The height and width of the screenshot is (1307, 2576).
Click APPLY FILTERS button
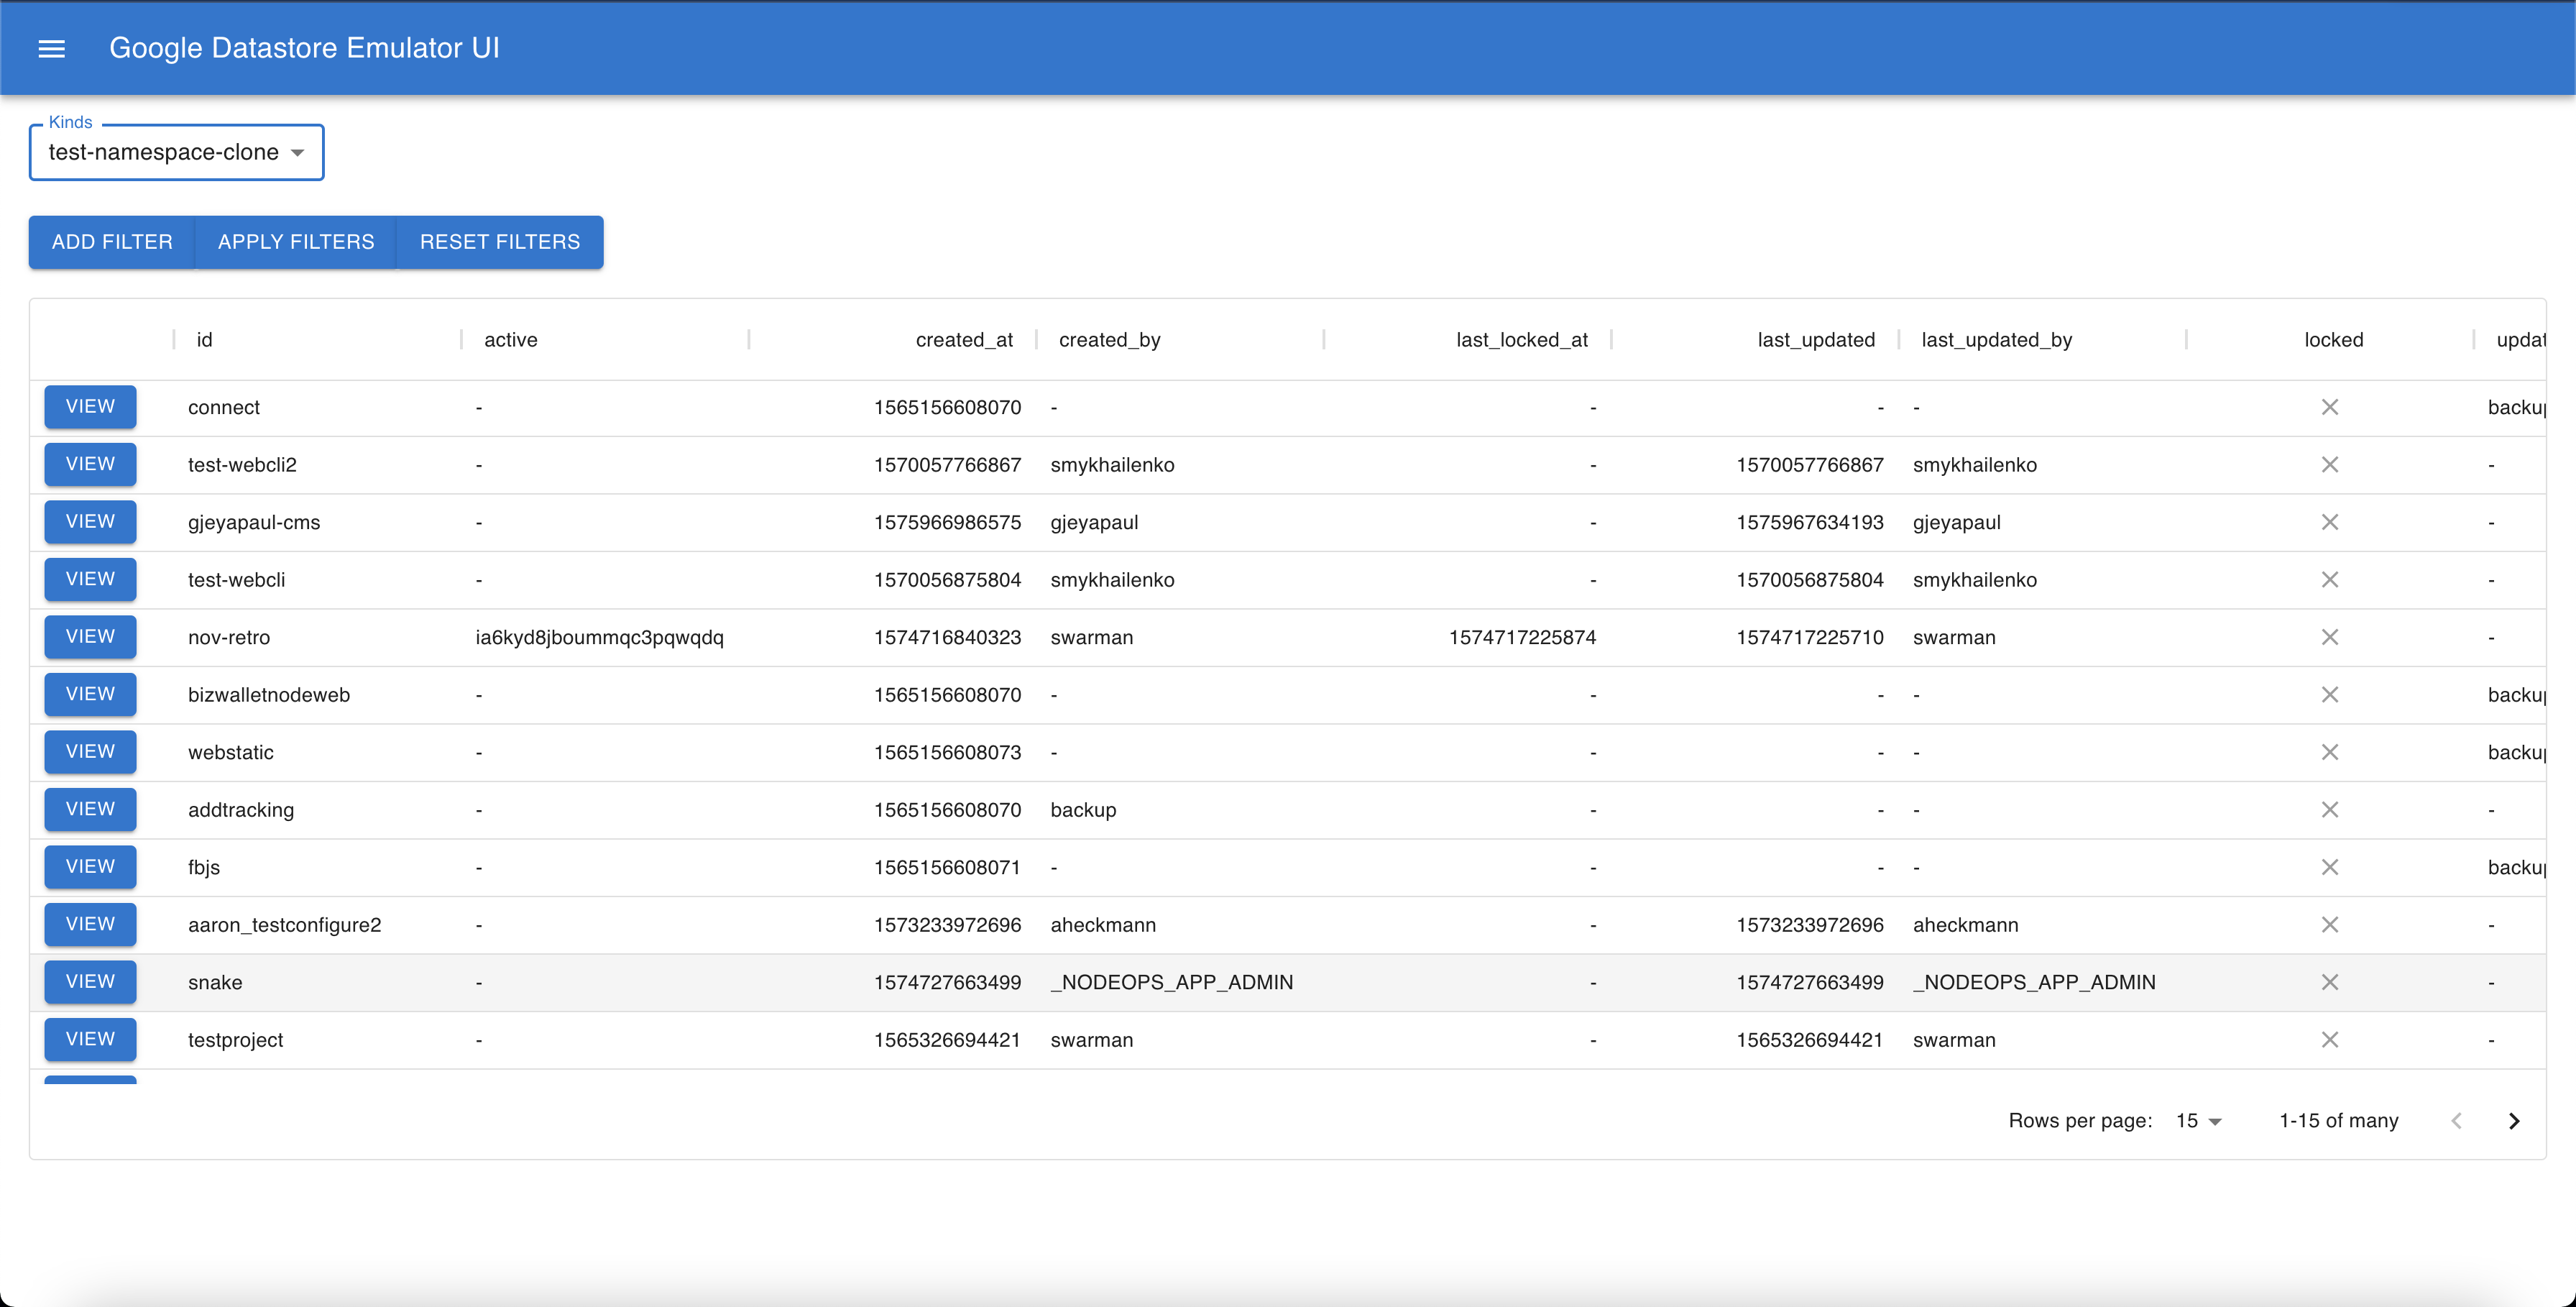[296, 242]
